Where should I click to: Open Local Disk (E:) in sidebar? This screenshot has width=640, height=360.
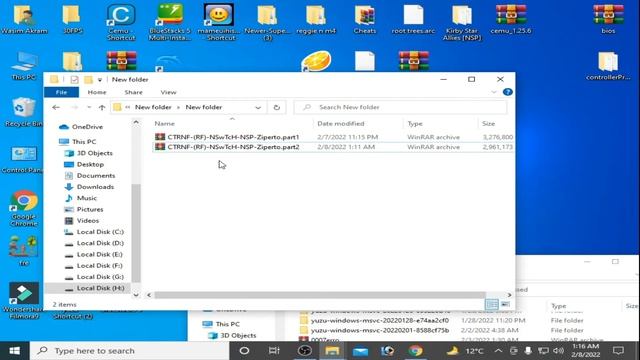(94, 254)
